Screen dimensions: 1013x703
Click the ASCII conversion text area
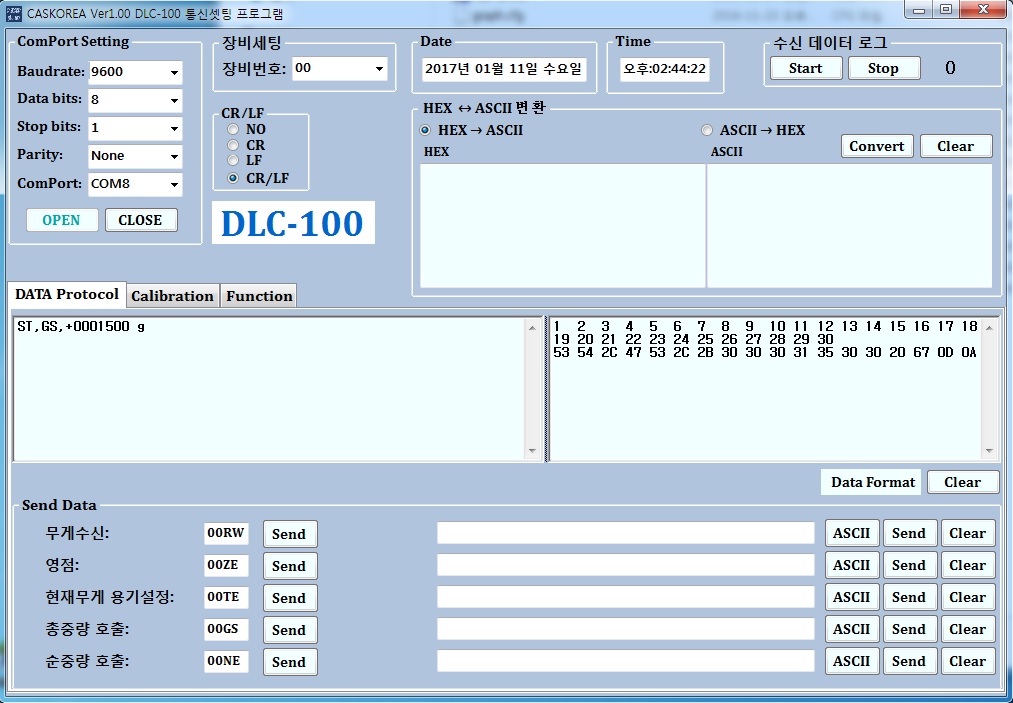click(850, 226)
